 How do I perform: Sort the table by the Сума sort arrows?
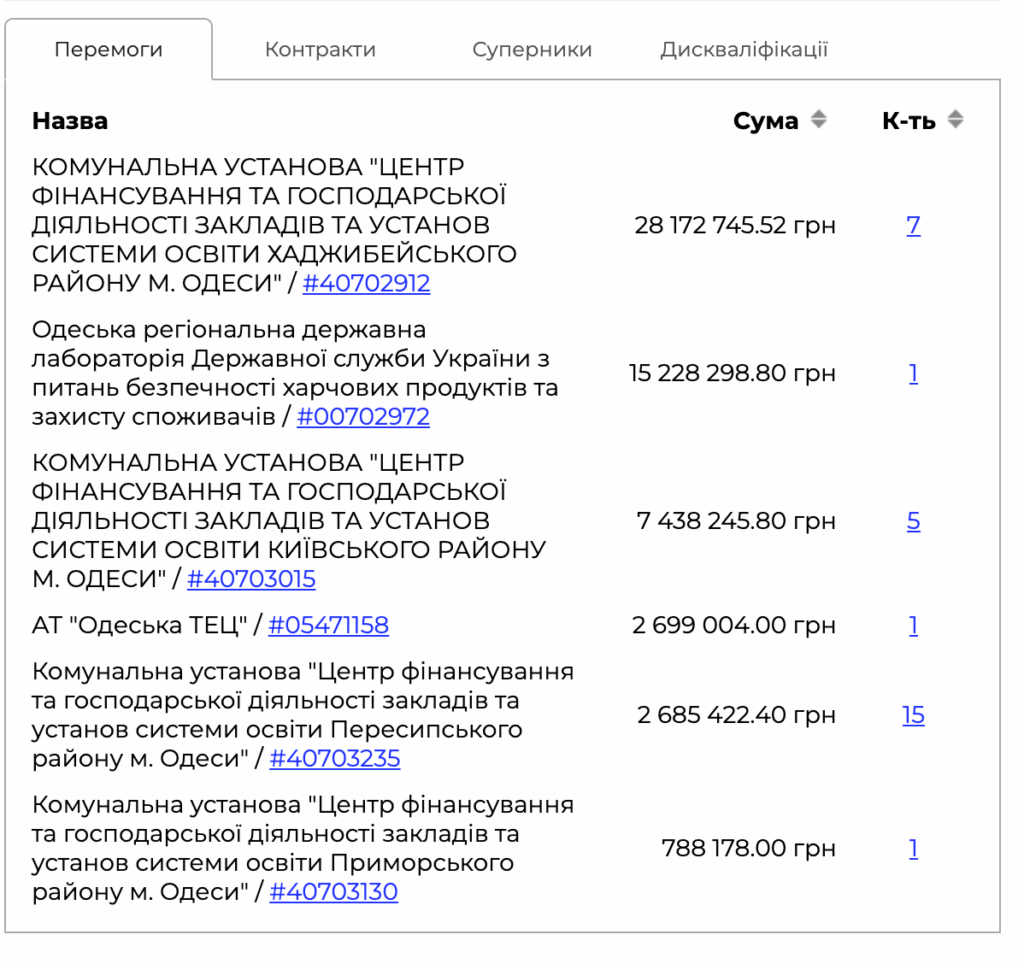819,121
